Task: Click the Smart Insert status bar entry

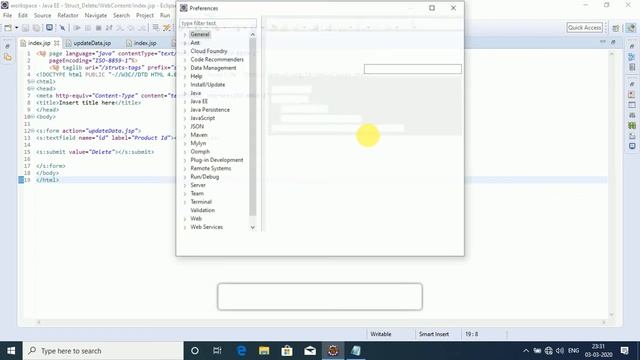Action: point(433,334)
